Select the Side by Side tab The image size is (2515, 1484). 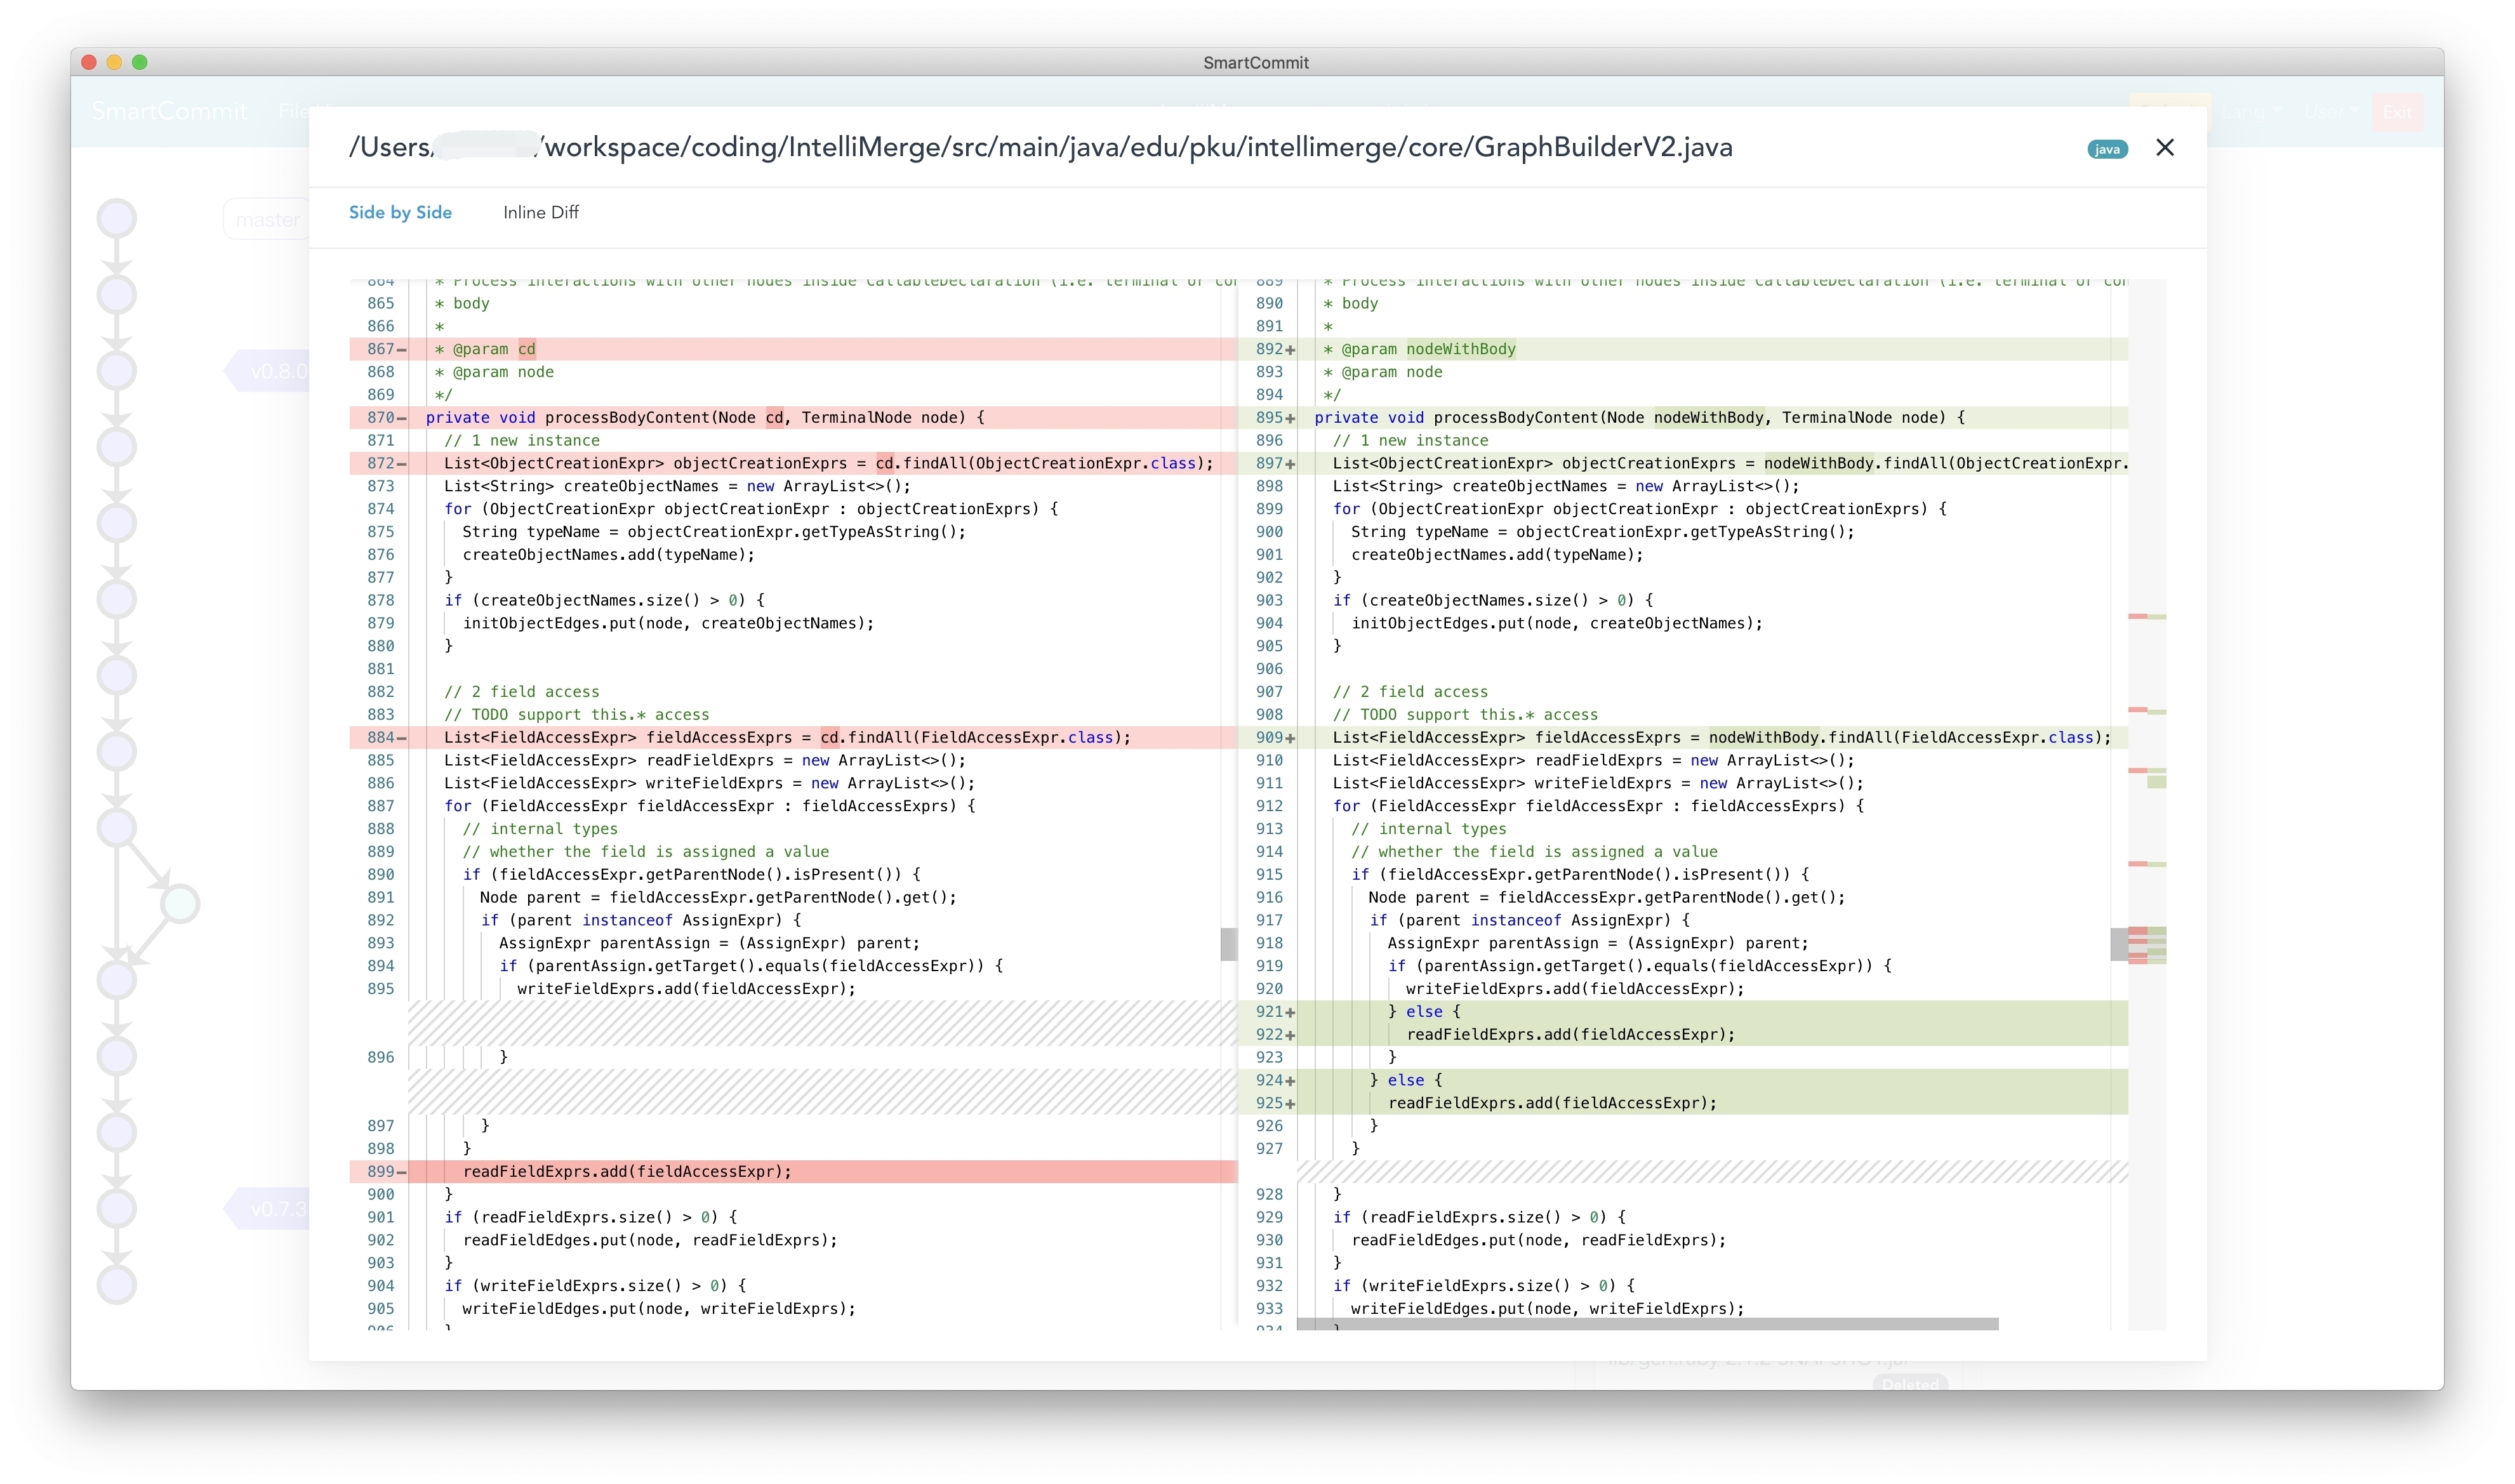(400, 212)
